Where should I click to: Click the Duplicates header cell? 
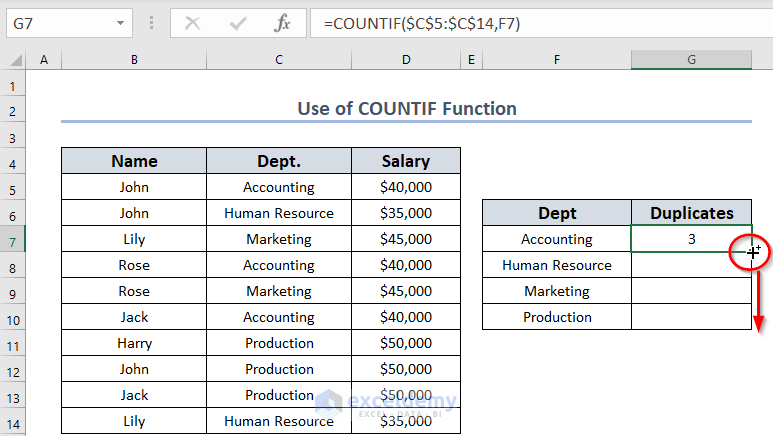tap(691, 213)
